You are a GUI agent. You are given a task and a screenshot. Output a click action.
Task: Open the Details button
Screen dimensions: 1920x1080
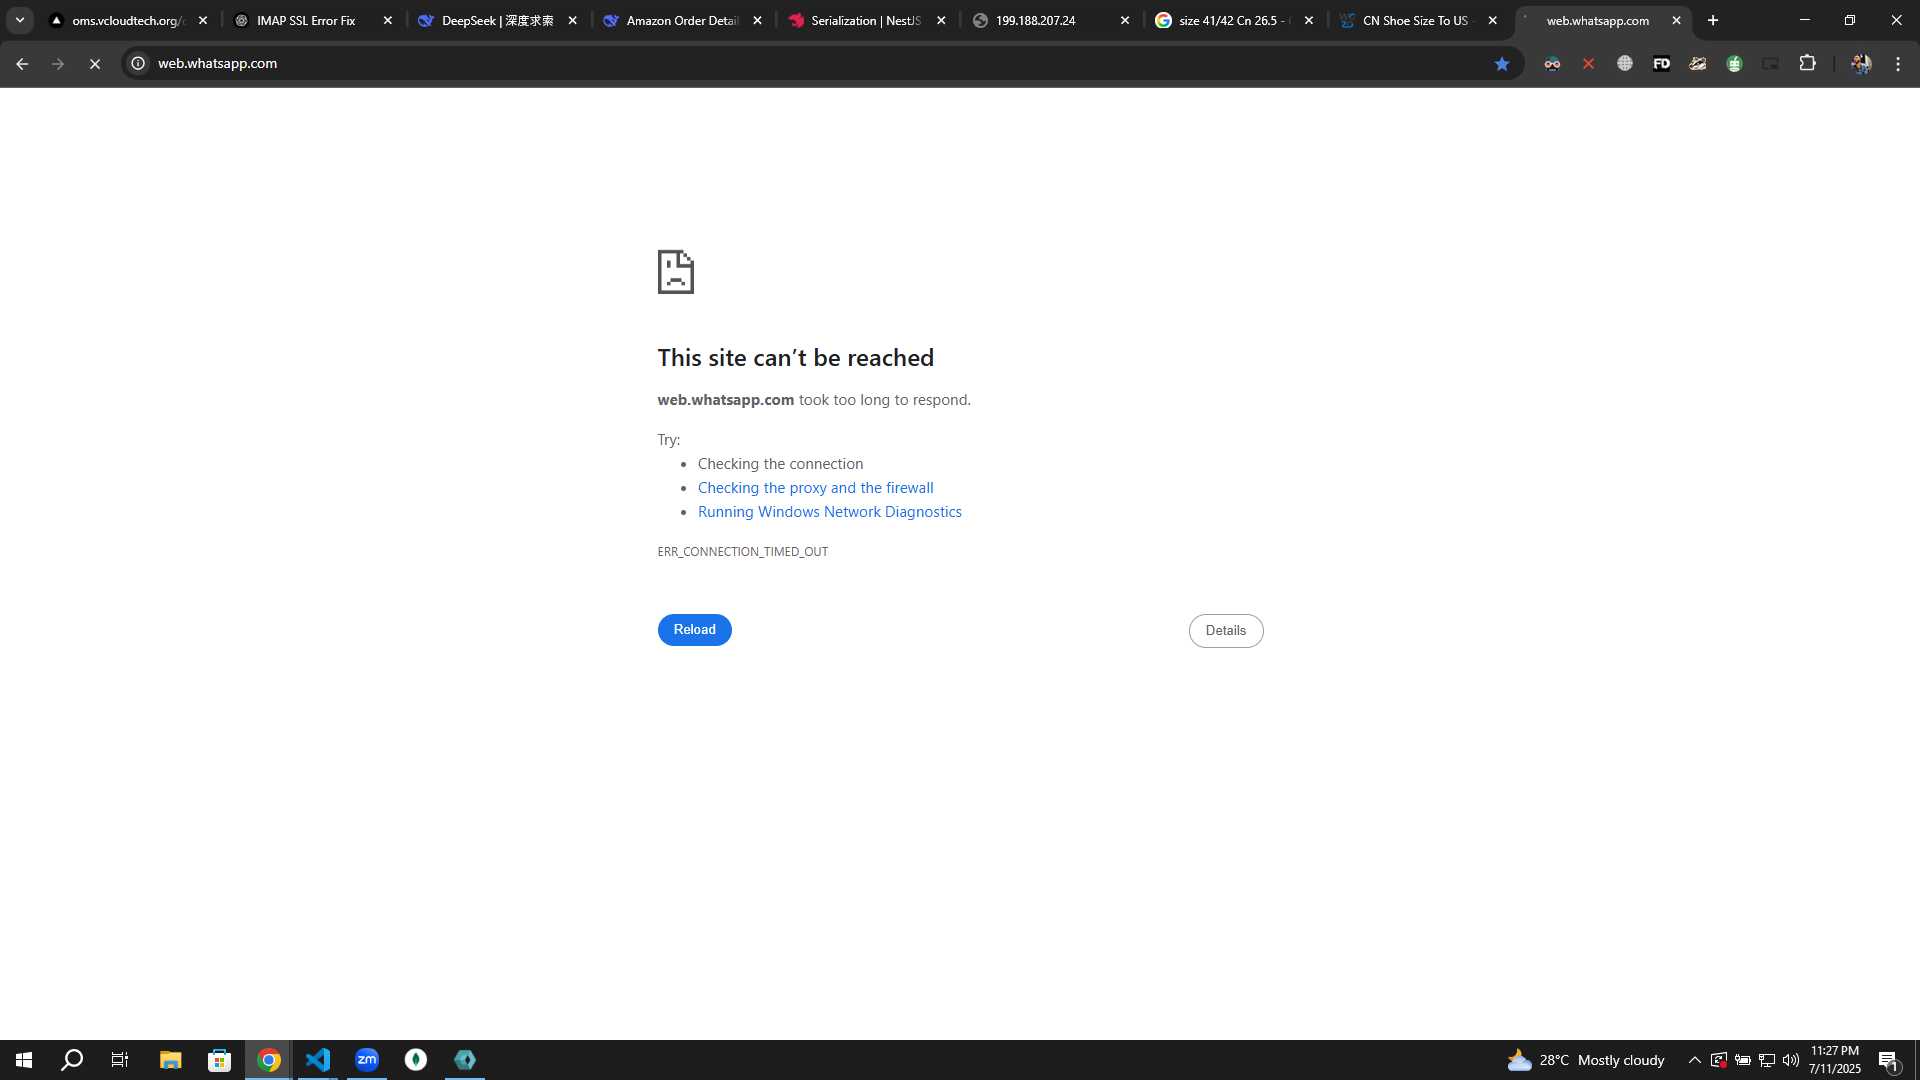tap(1225, 631)
